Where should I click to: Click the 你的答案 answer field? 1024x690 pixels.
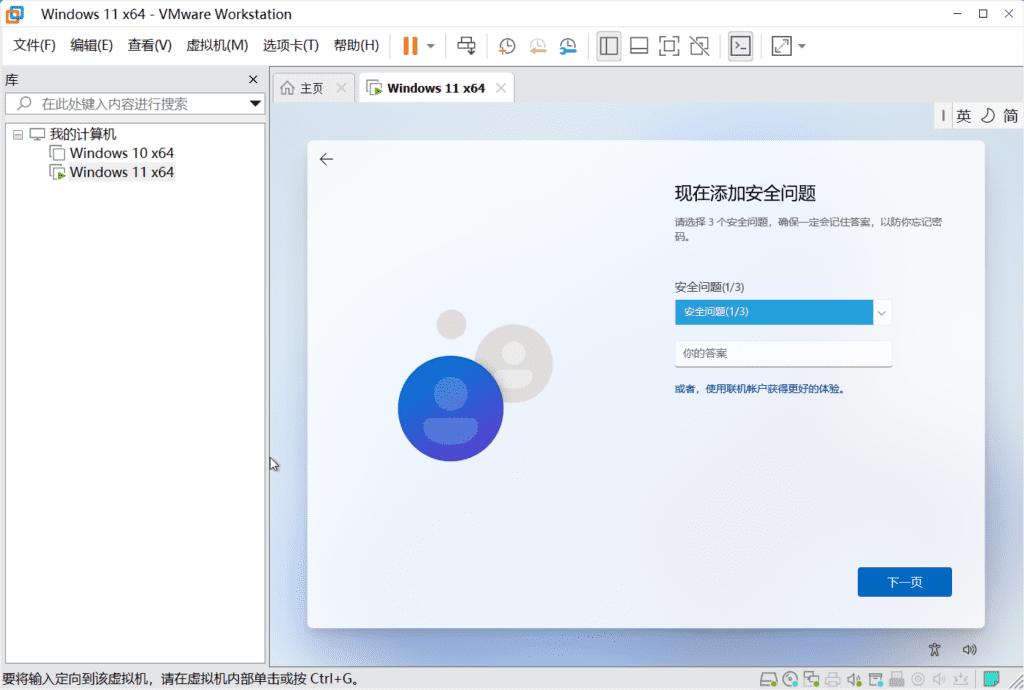(782, 353)
